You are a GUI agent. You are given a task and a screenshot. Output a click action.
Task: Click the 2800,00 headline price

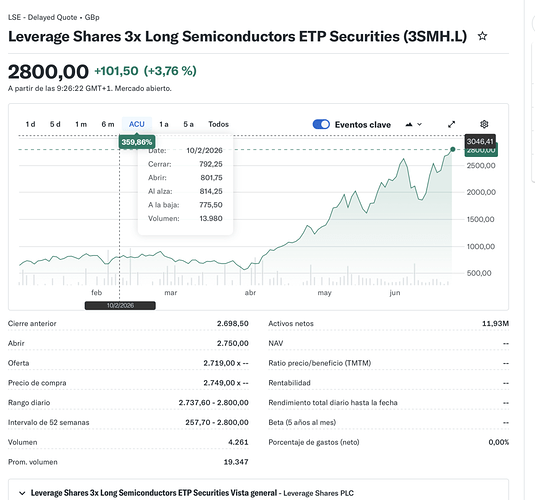pos(48,72)
